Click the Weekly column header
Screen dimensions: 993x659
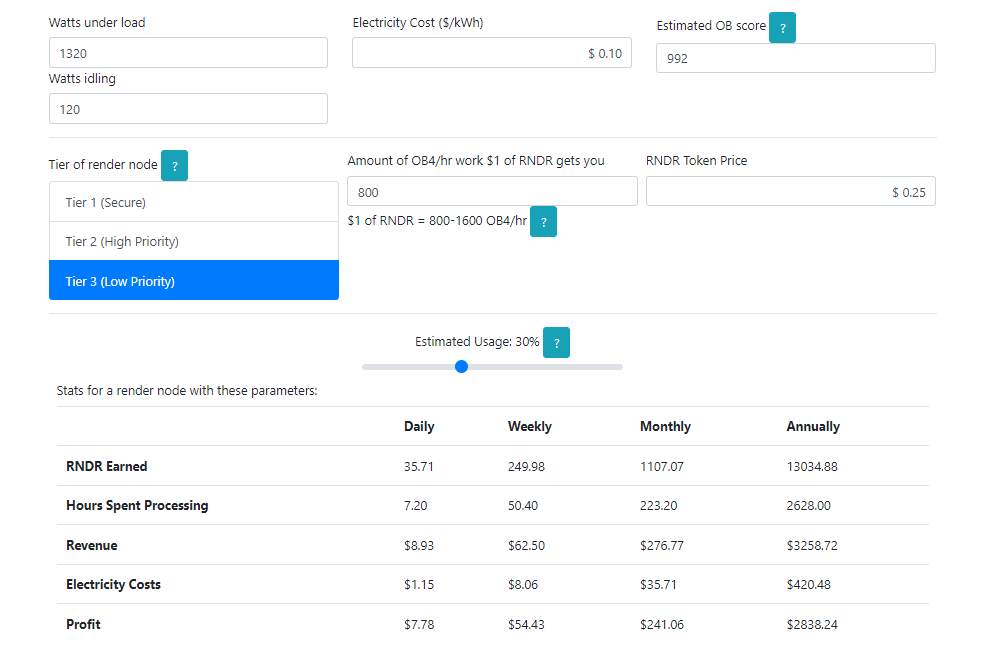(529, 427)
